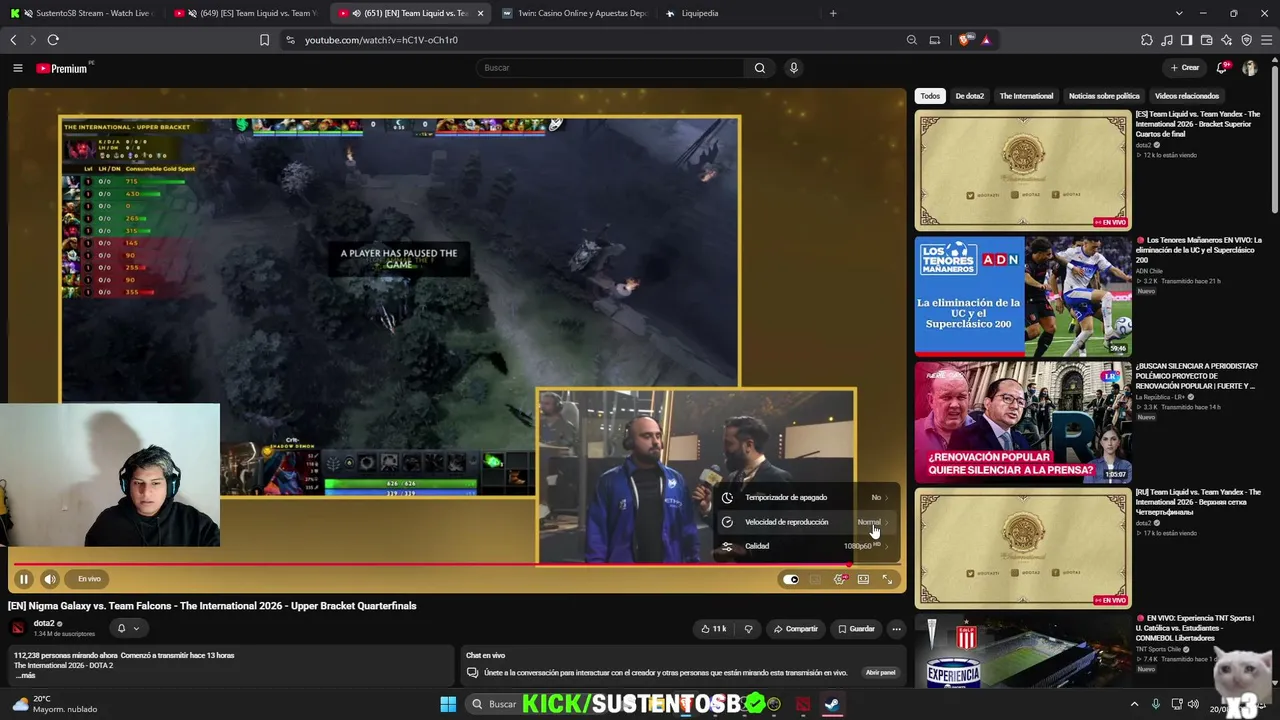
Task: Open Calidad quality submenu
Action: pyautogui.click(x=806, y=546)
